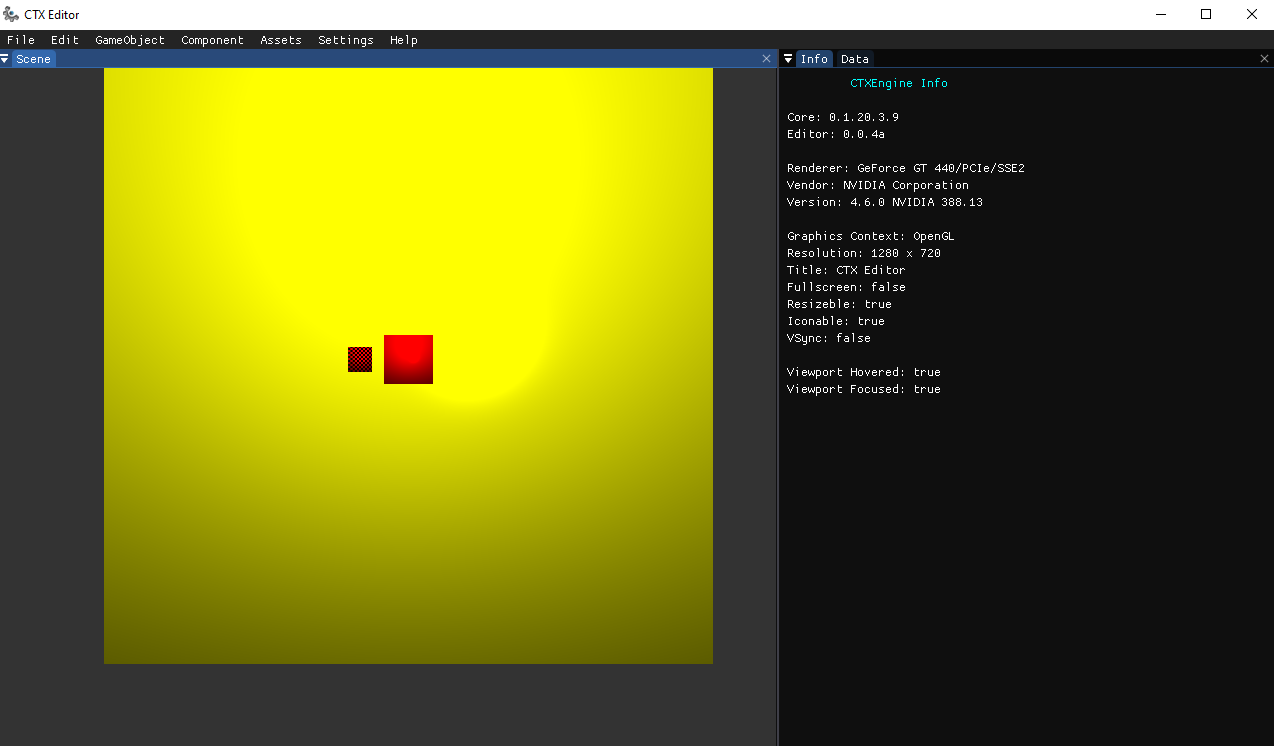The image size is (1274, 746).
Task: Minimize the CTX Editor window
Action: click(1161, 14)
